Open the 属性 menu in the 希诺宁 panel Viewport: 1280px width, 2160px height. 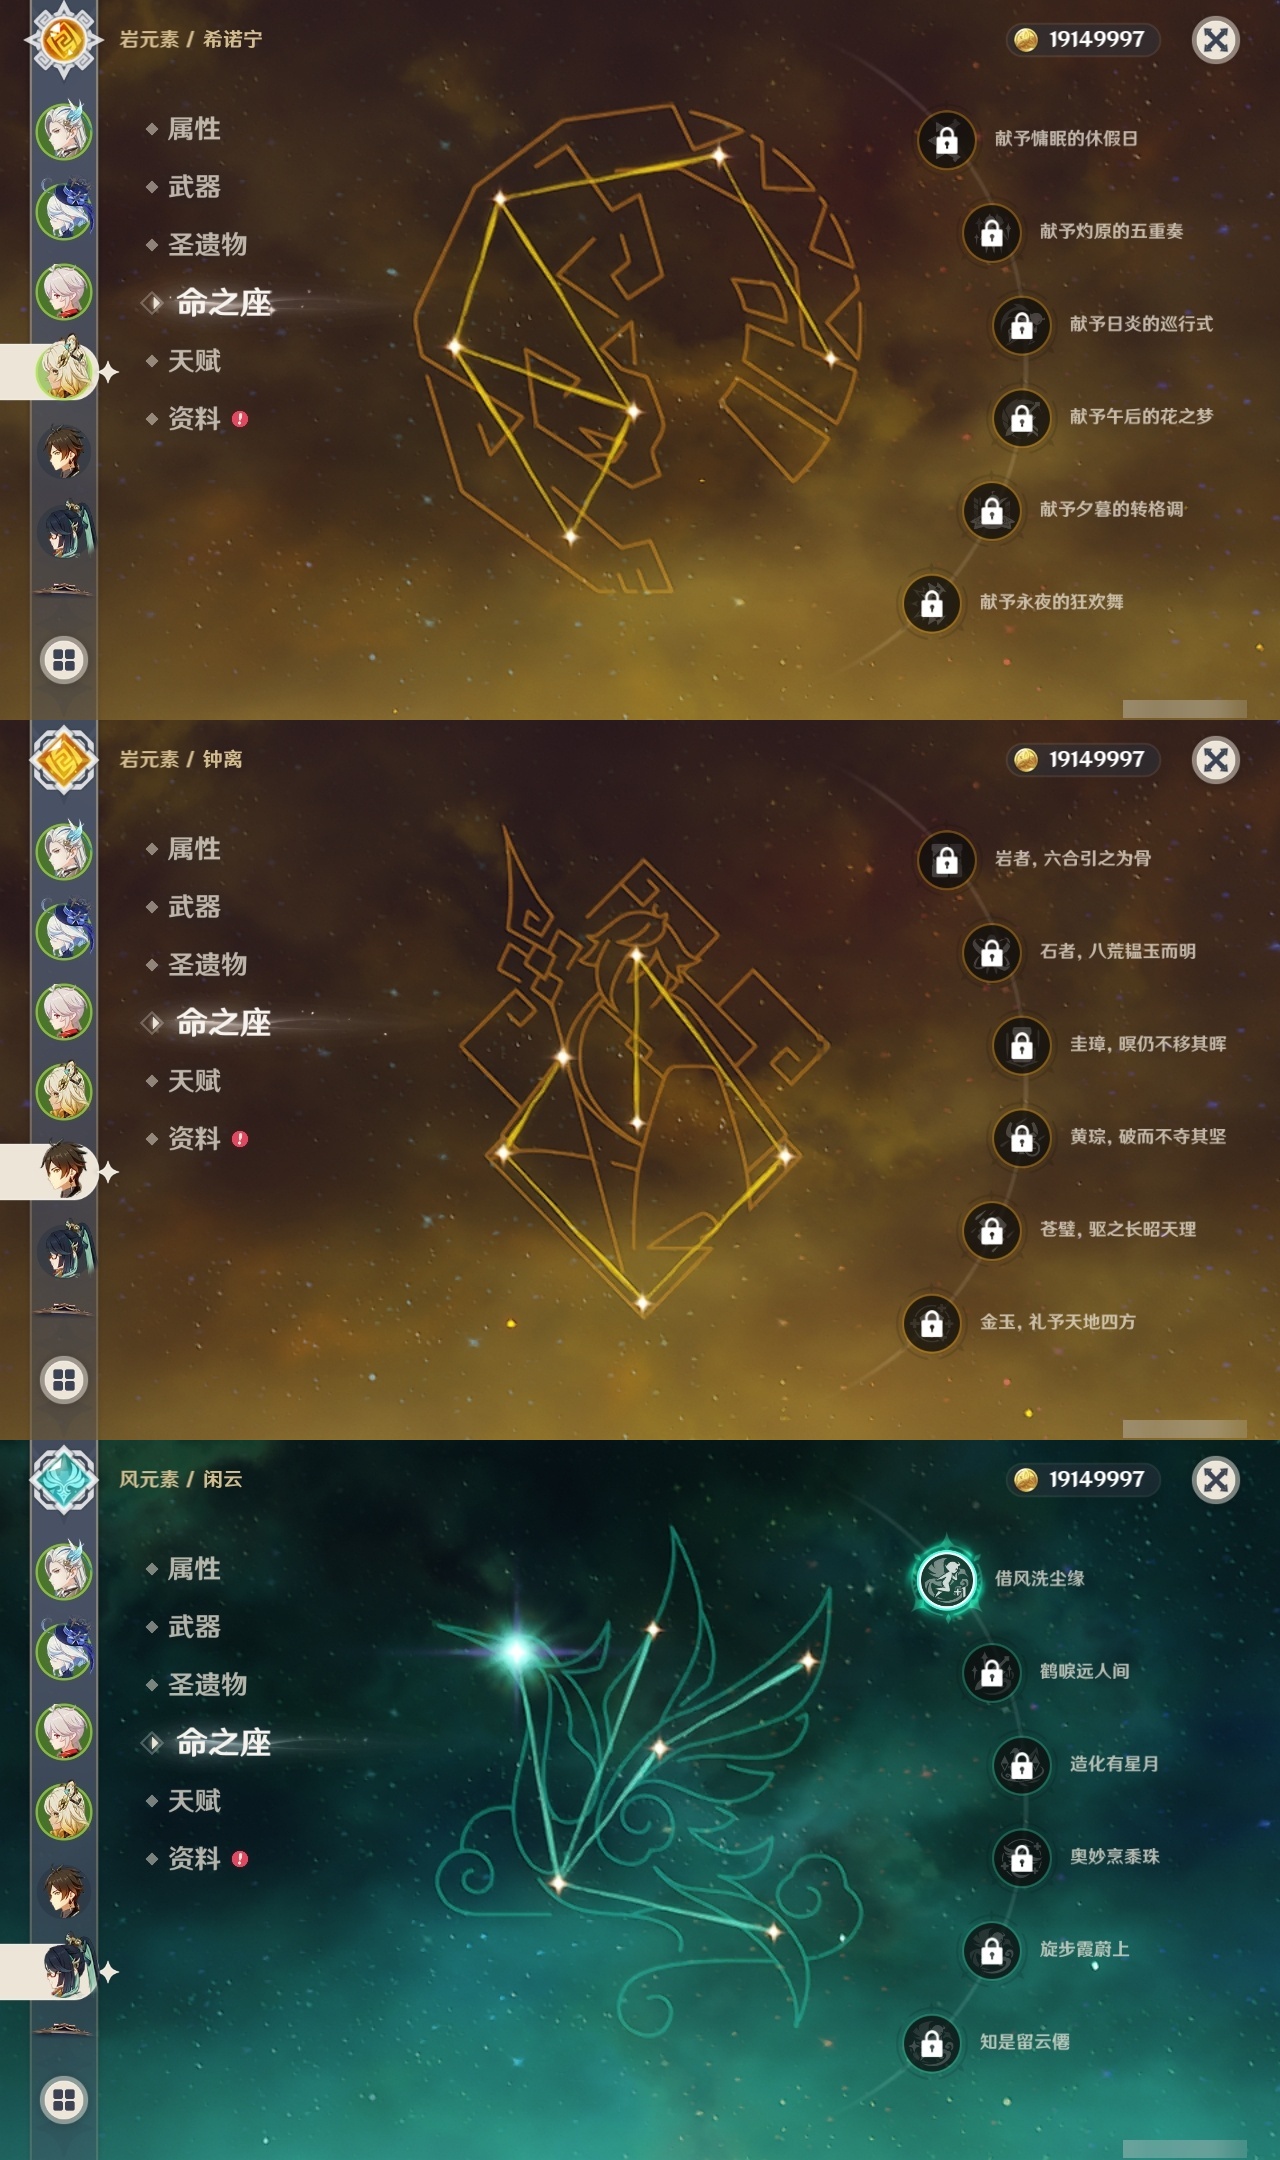(194, 129)
